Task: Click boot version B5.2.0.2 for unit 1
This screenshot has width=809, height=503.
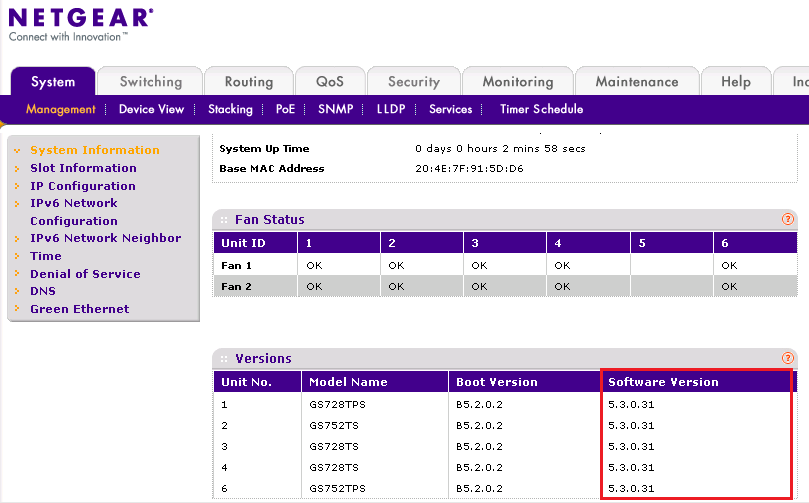Action: click(x=479, y=405)
